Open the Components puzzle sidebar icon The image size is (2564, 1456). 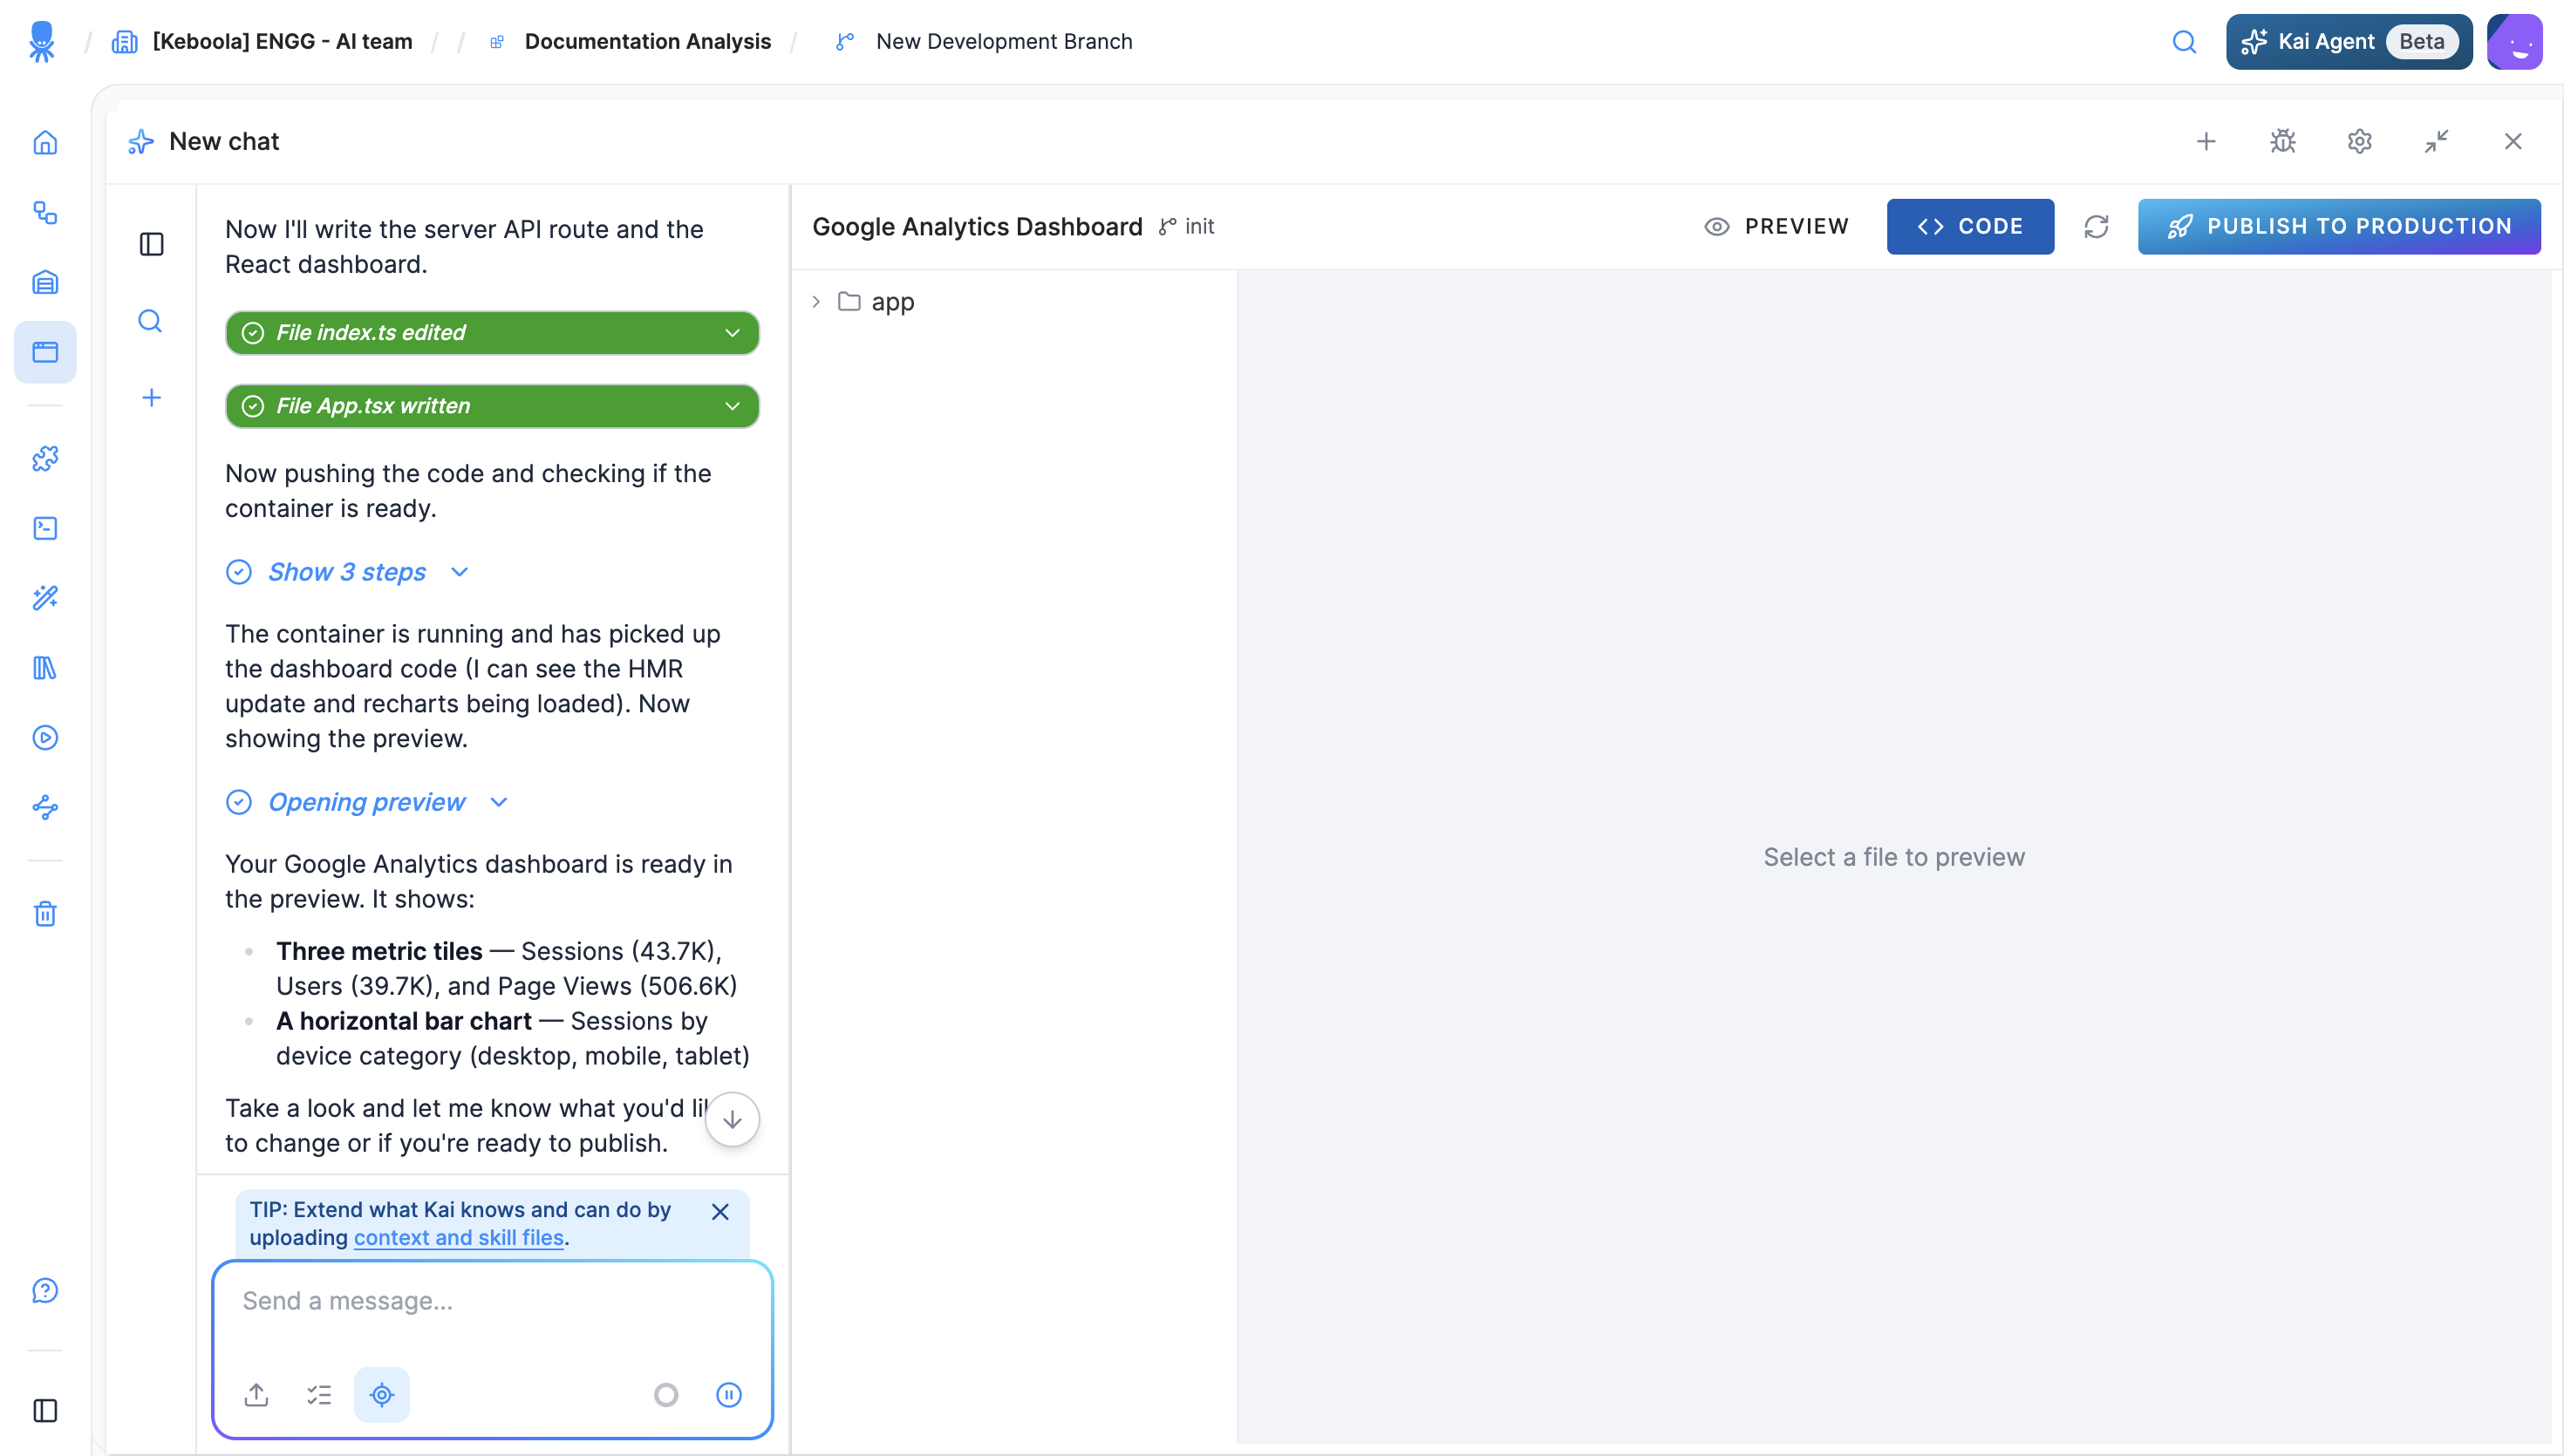[45, 458]
